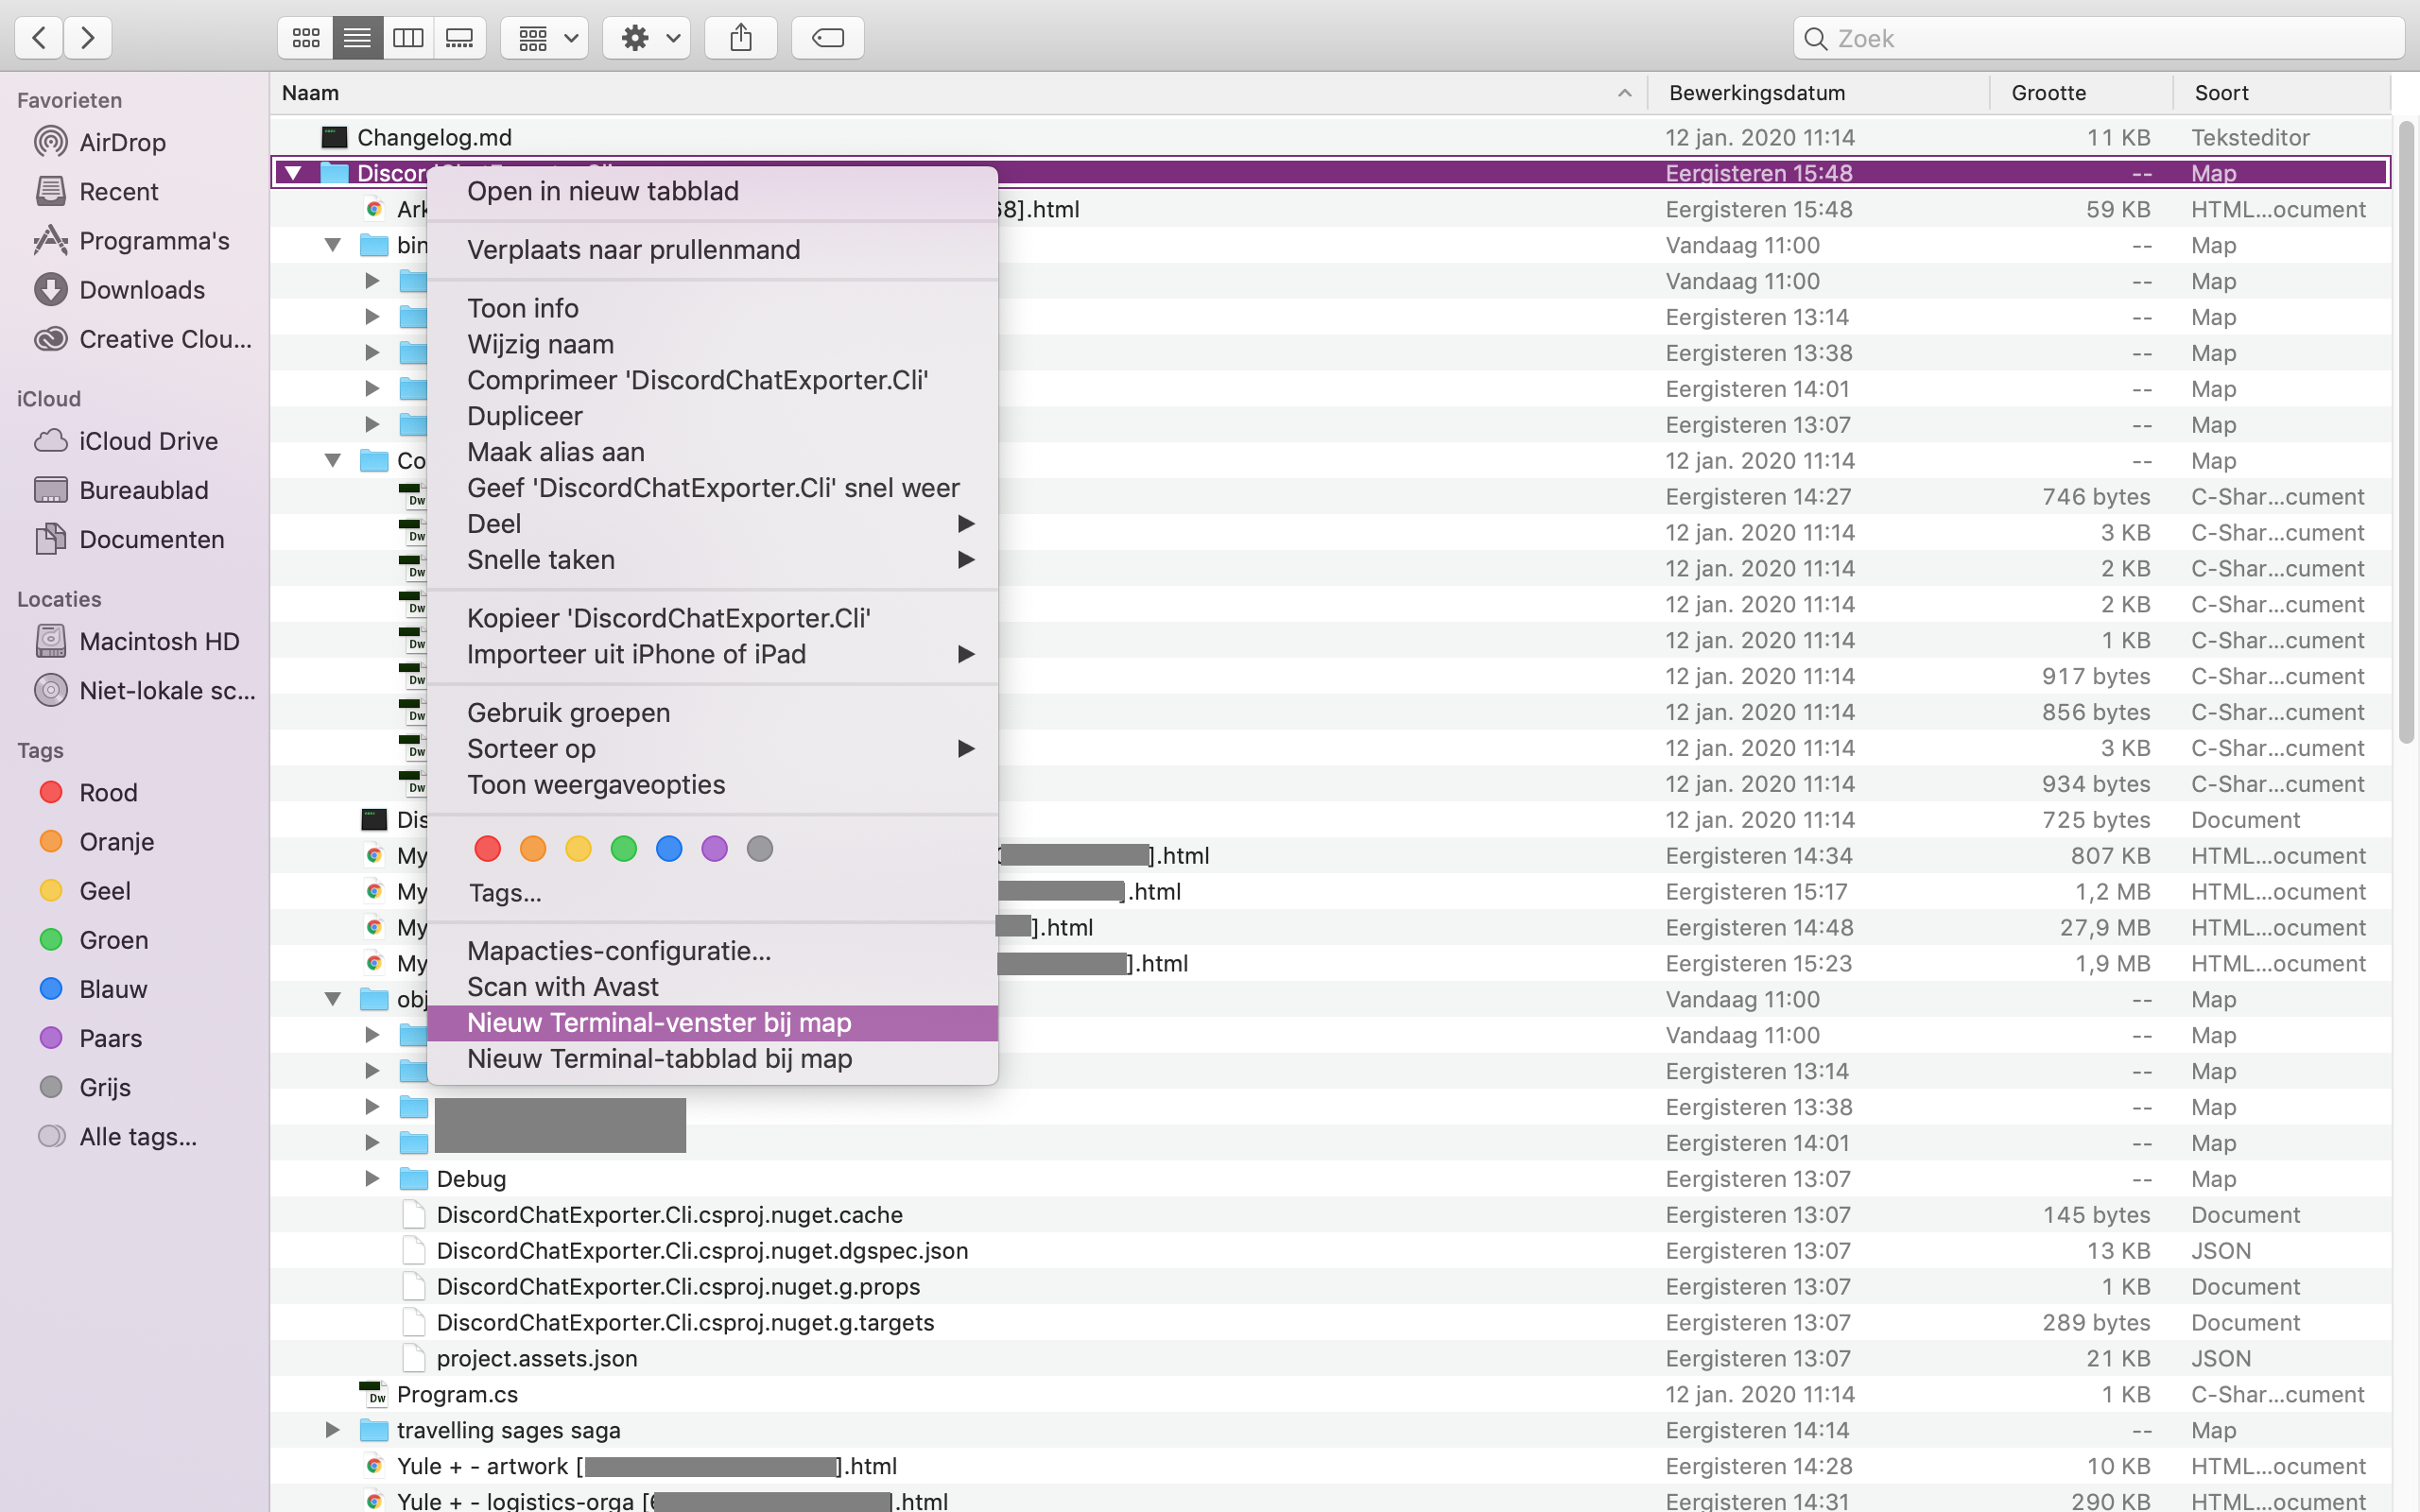Collapse the selected DiscordChatExporter.Cli folder
The width and height of the screenshot is (2420, 1512).
293,173
